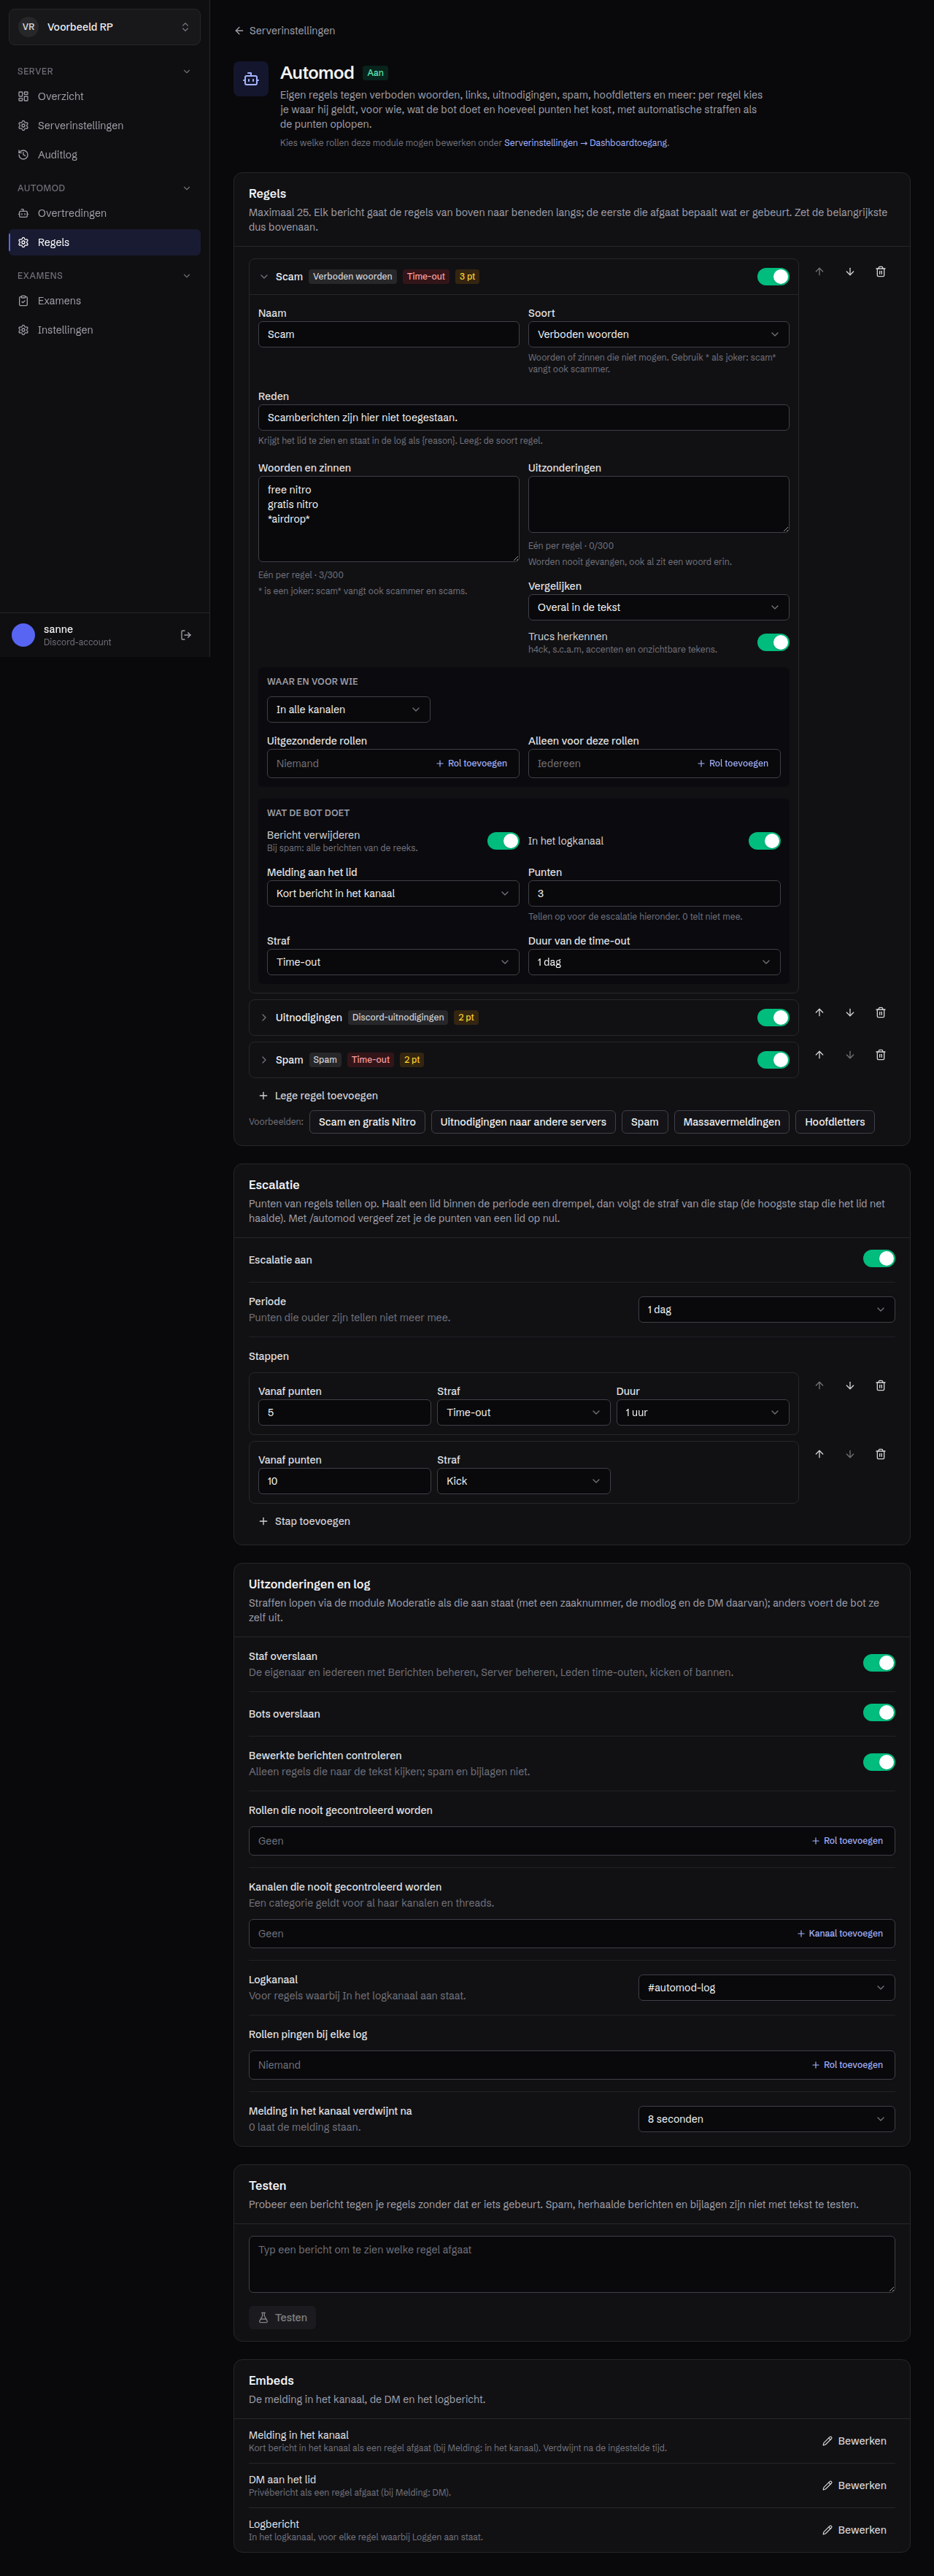The image size is (934, 2576).
Task: Click pencil icon for Logbericht embed
Action: [827, 2530]
